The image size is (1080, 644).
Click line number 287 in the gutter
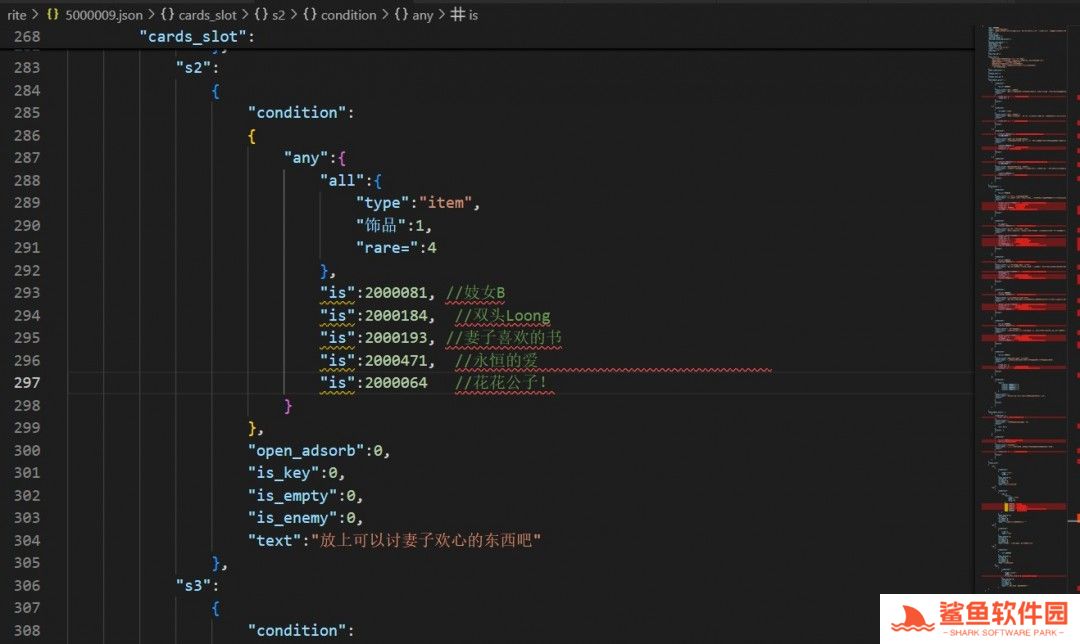27,158
